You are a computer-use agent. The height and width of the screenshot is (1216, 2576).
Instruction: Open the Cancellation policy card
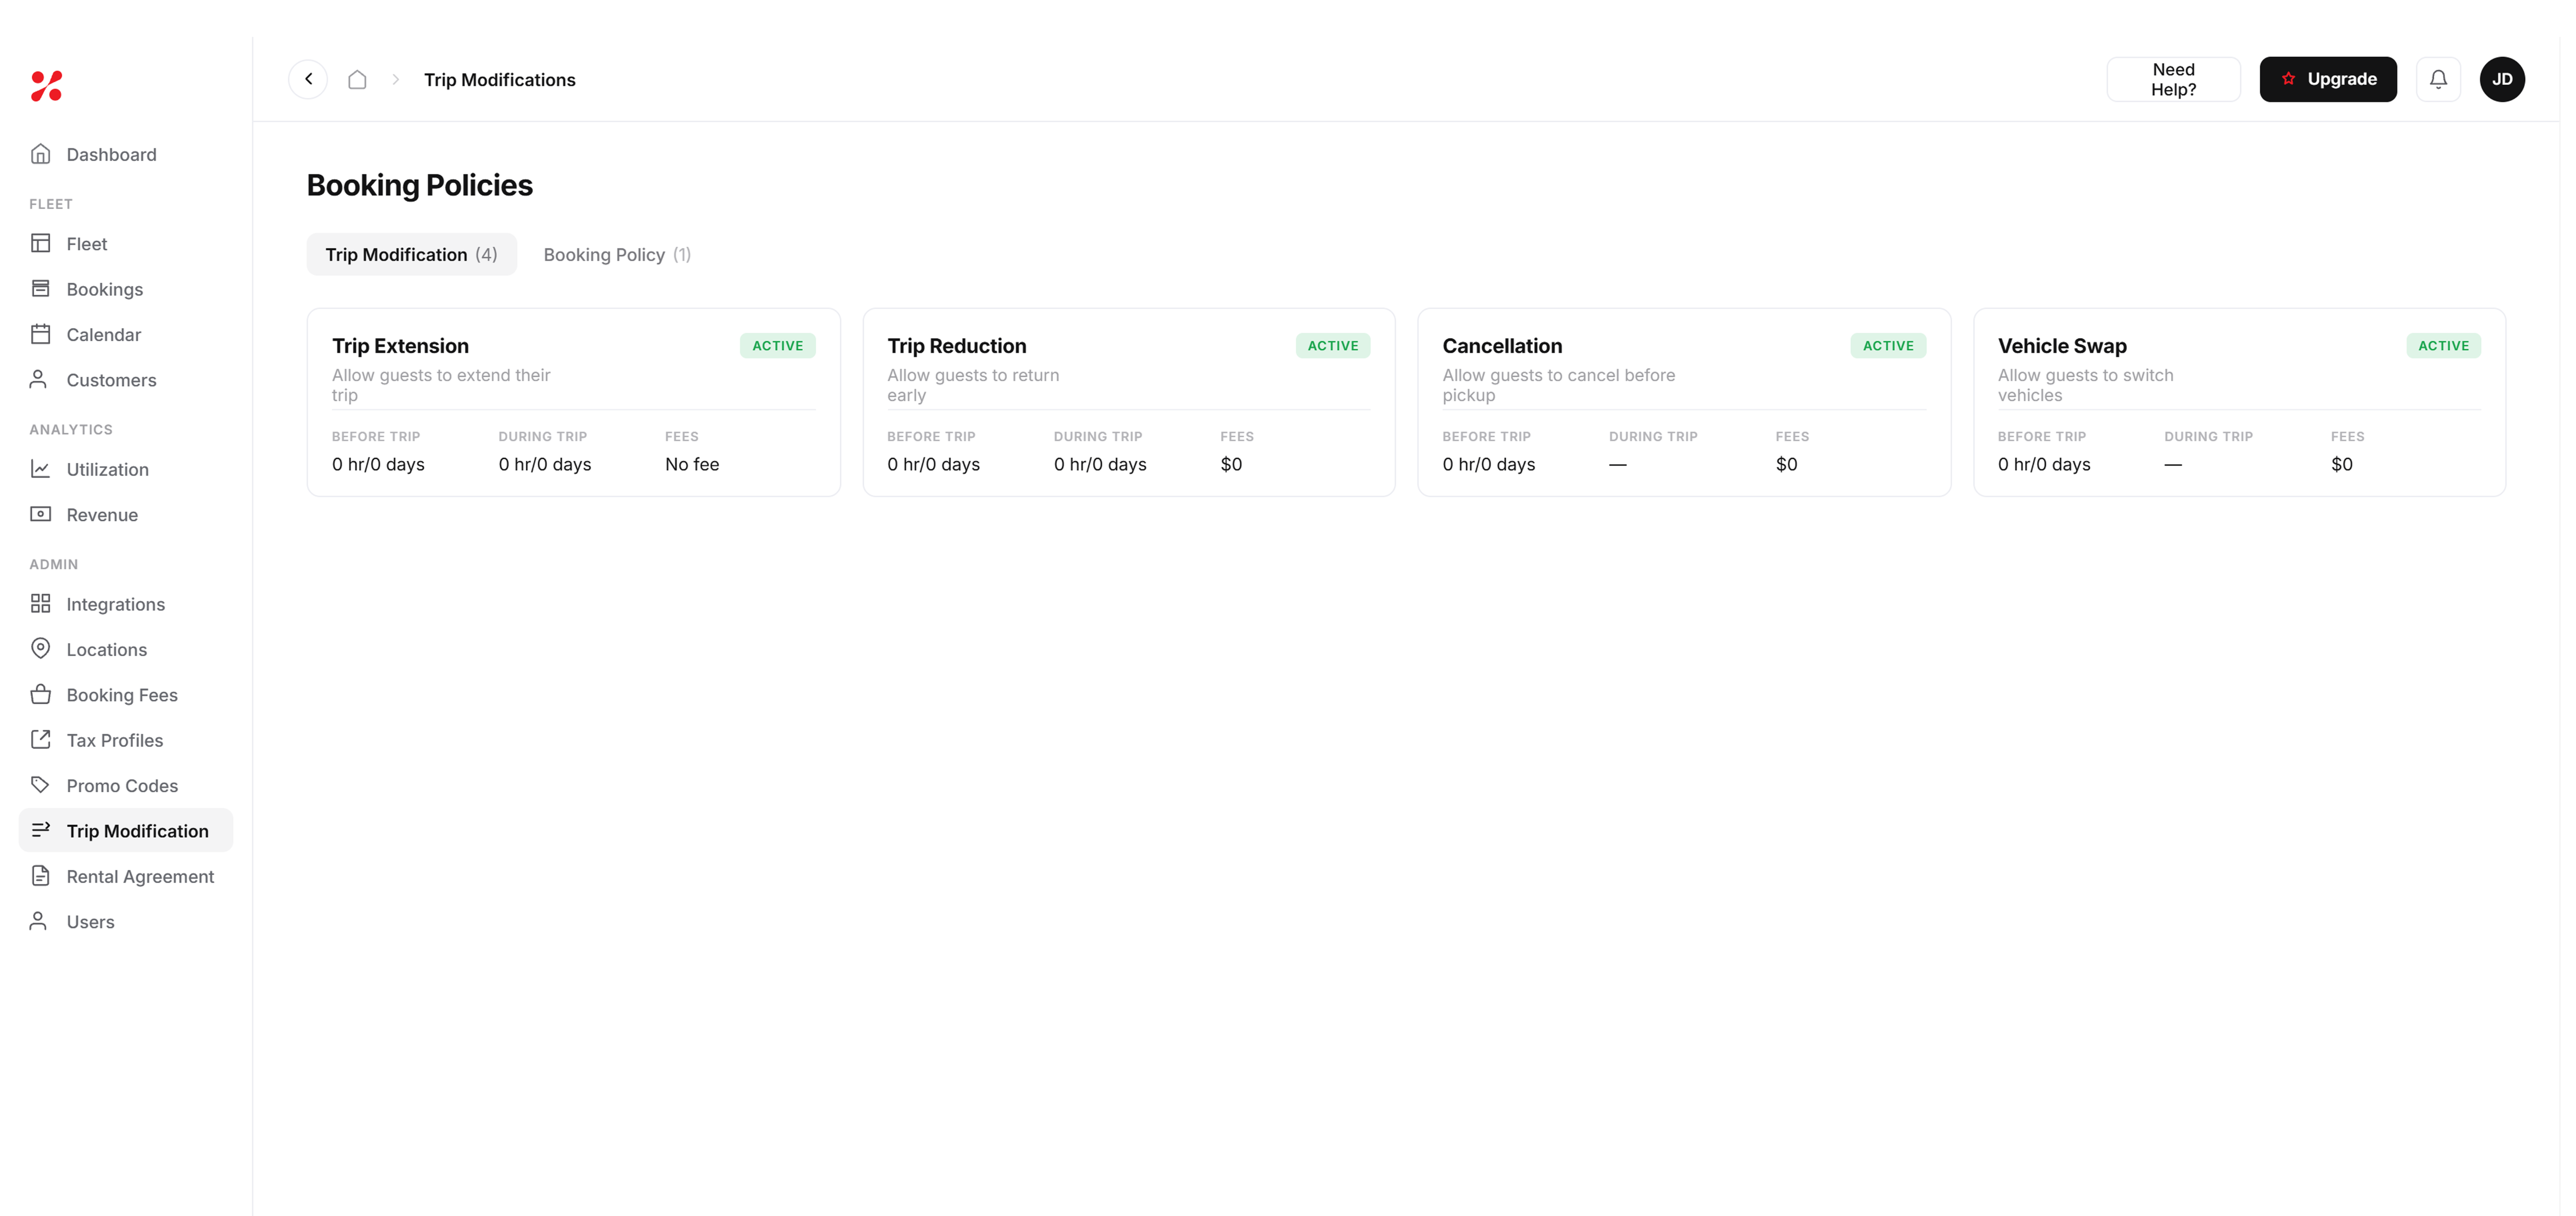coord(1683,402)
